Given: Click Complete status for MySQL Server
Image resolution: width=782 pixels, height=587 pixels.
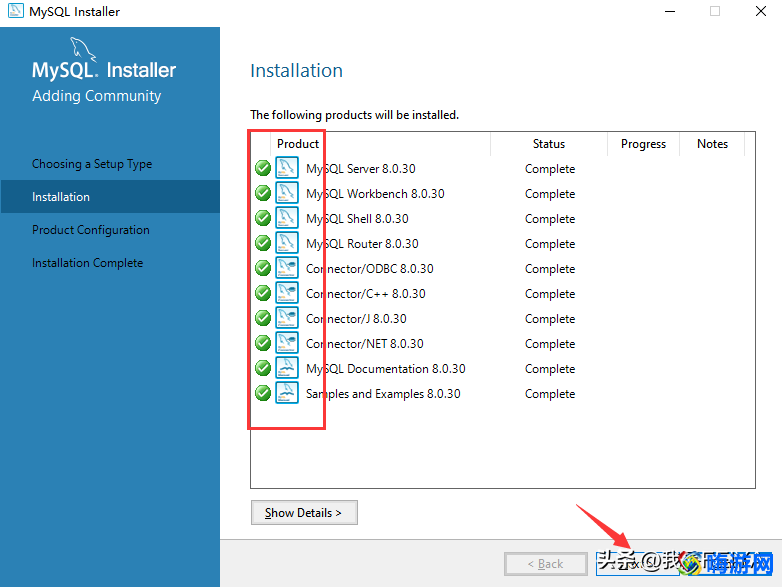Looking at the screenshot, I should coord(550,169).
